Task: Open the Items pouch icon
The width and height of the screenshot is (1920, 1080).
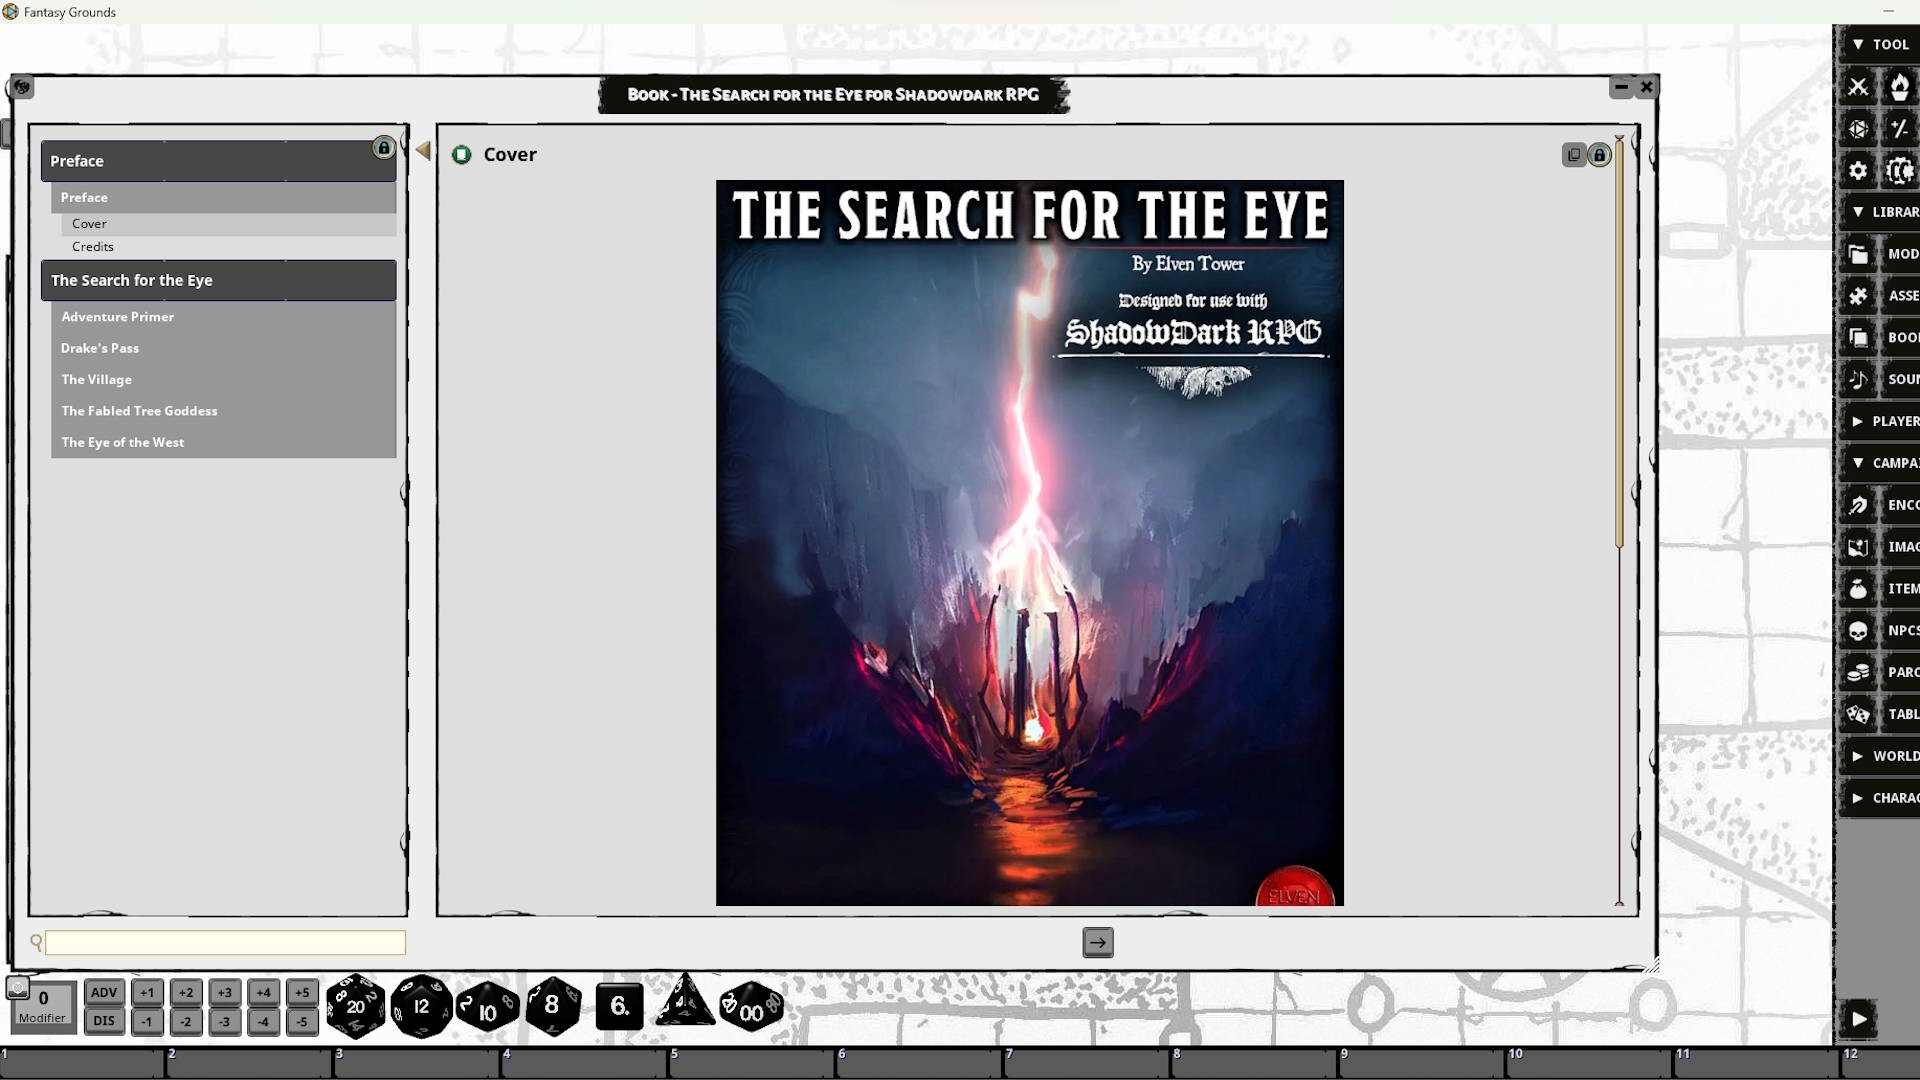Action: tap(1858, 589)
